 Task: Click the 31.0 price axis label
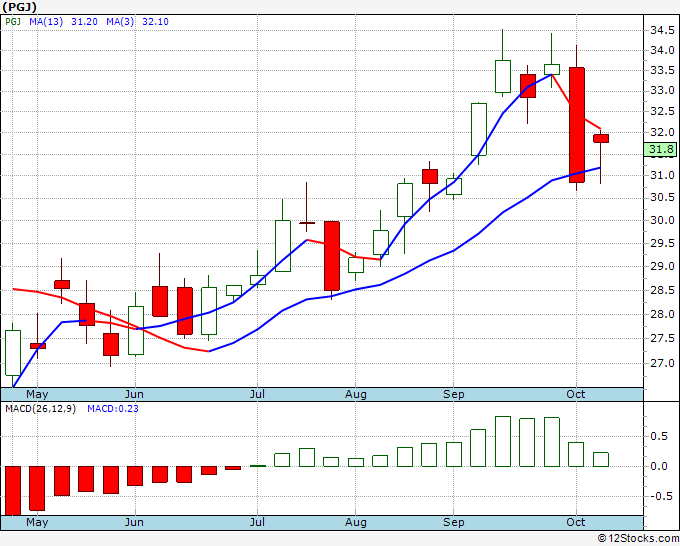pyautogui.click(x=662, y=176)
